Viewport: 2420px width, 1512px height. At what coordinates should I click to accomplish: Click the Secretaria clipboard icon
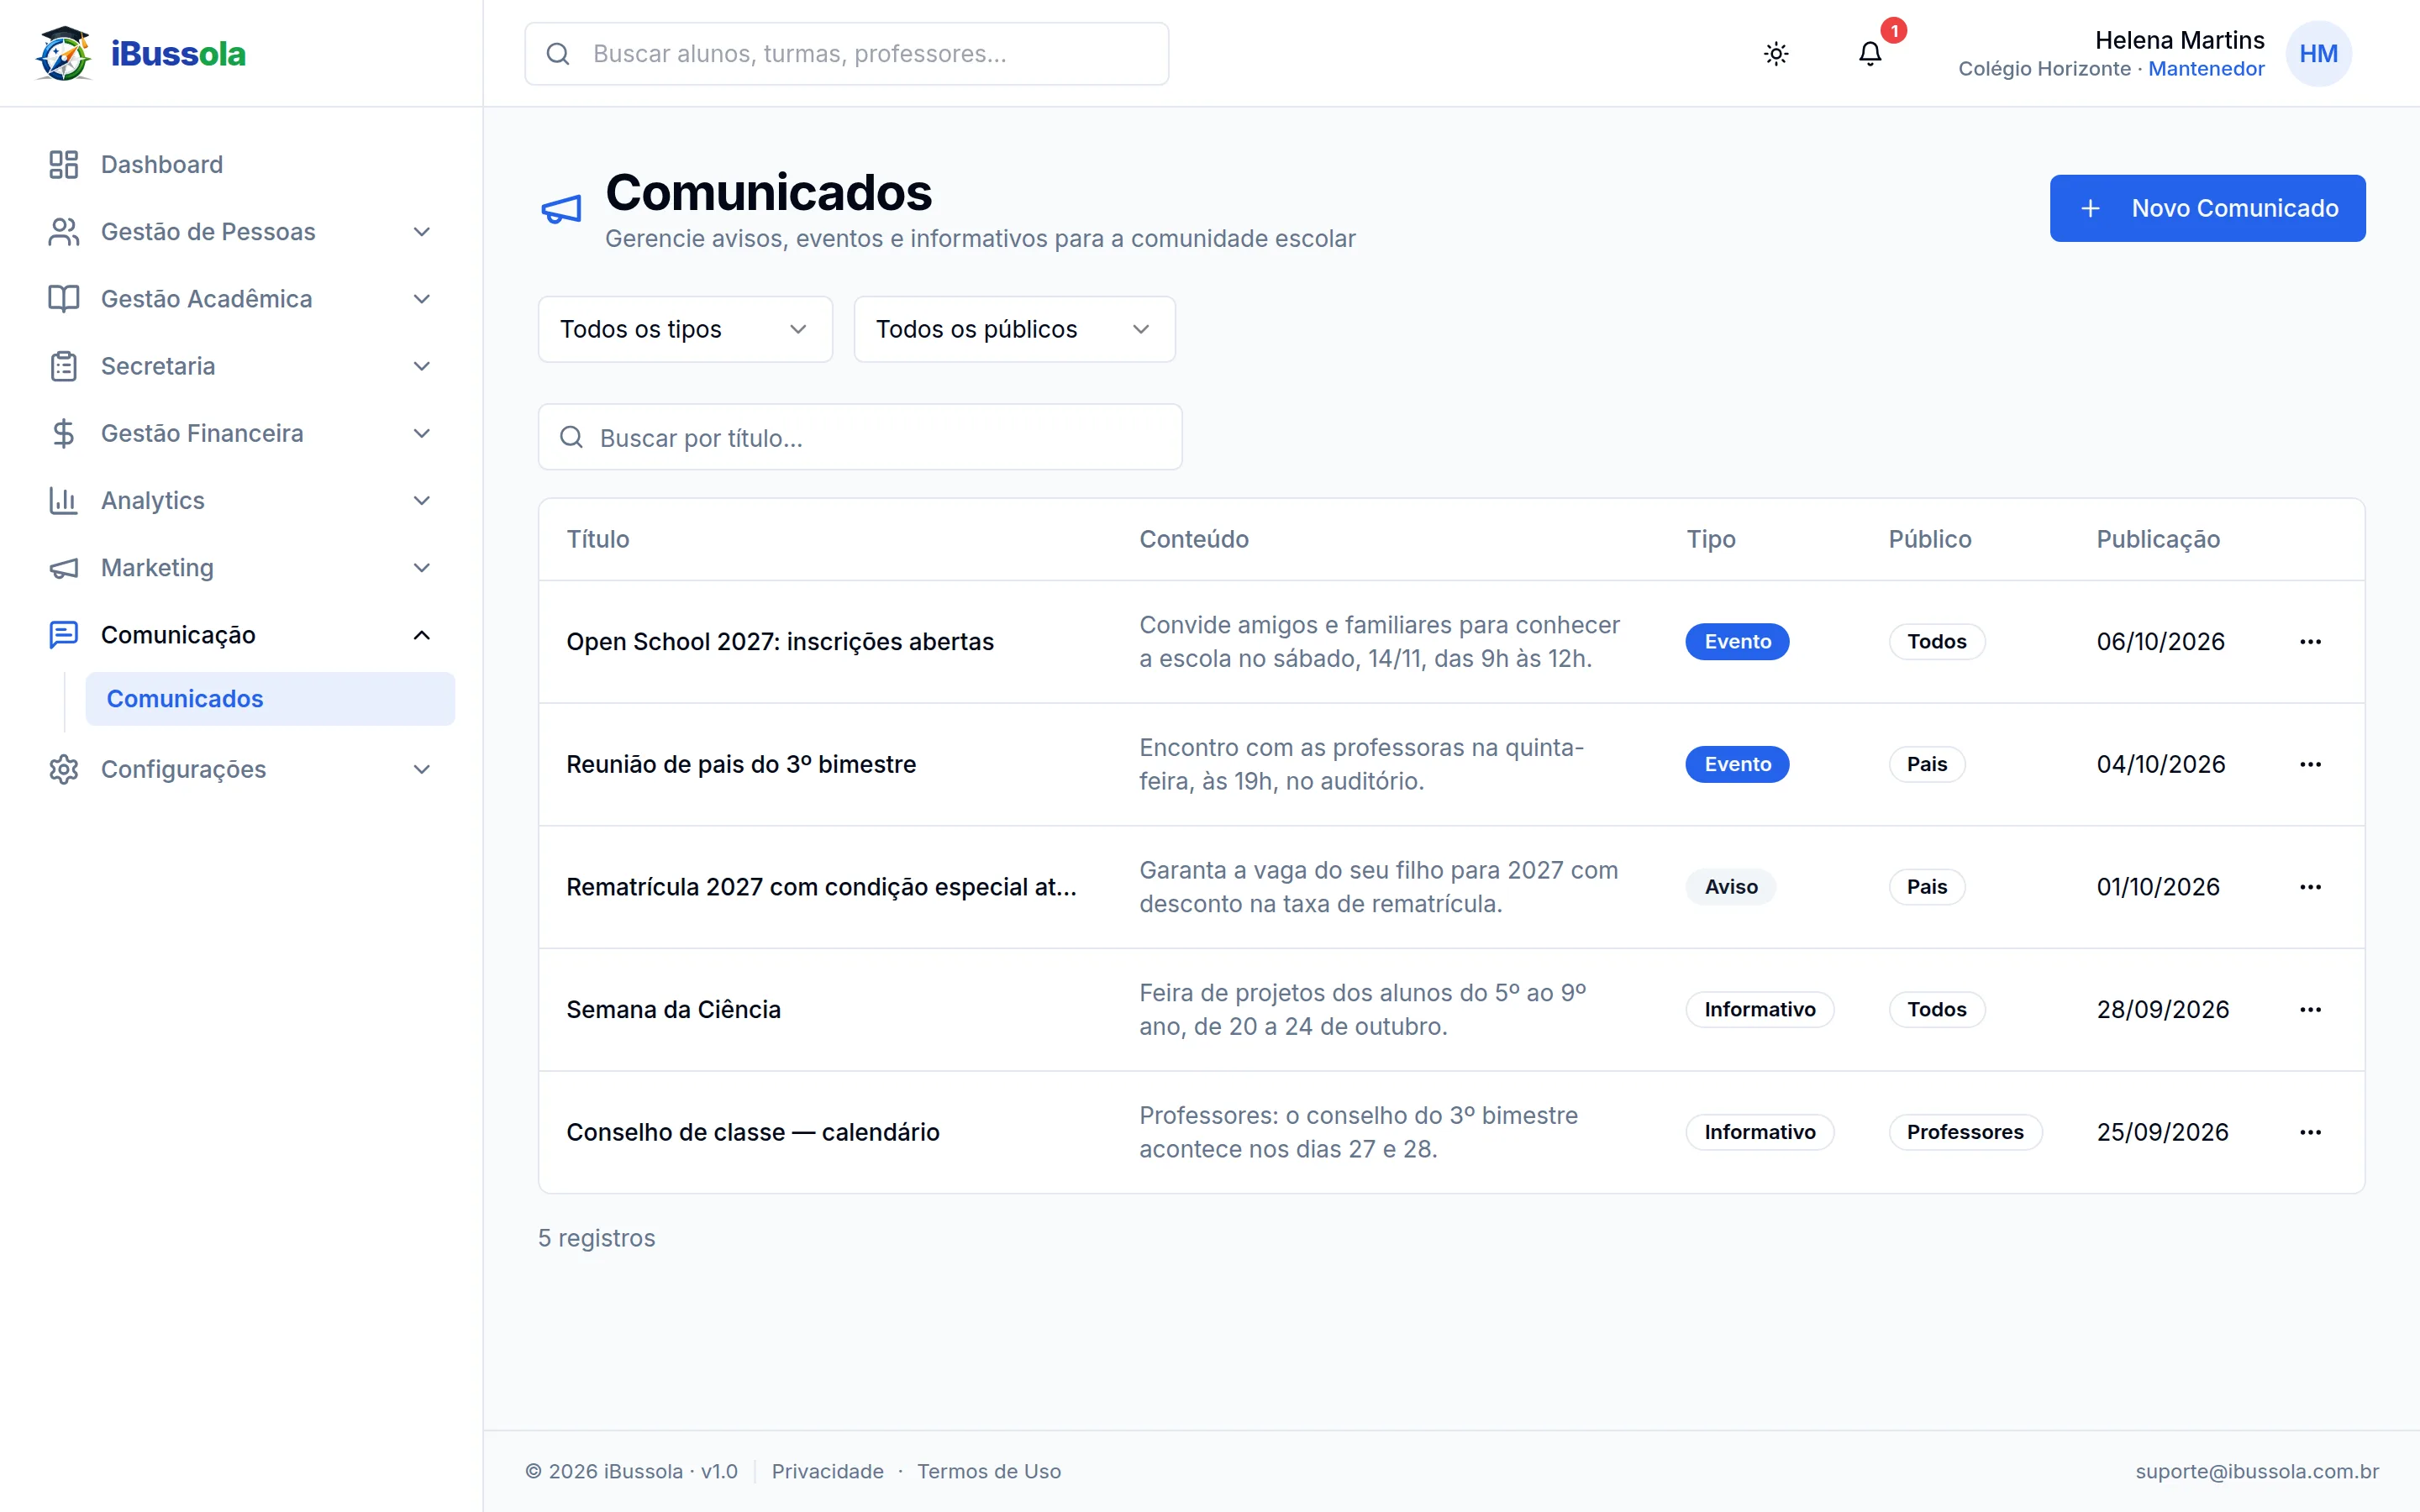coord(64,366)
